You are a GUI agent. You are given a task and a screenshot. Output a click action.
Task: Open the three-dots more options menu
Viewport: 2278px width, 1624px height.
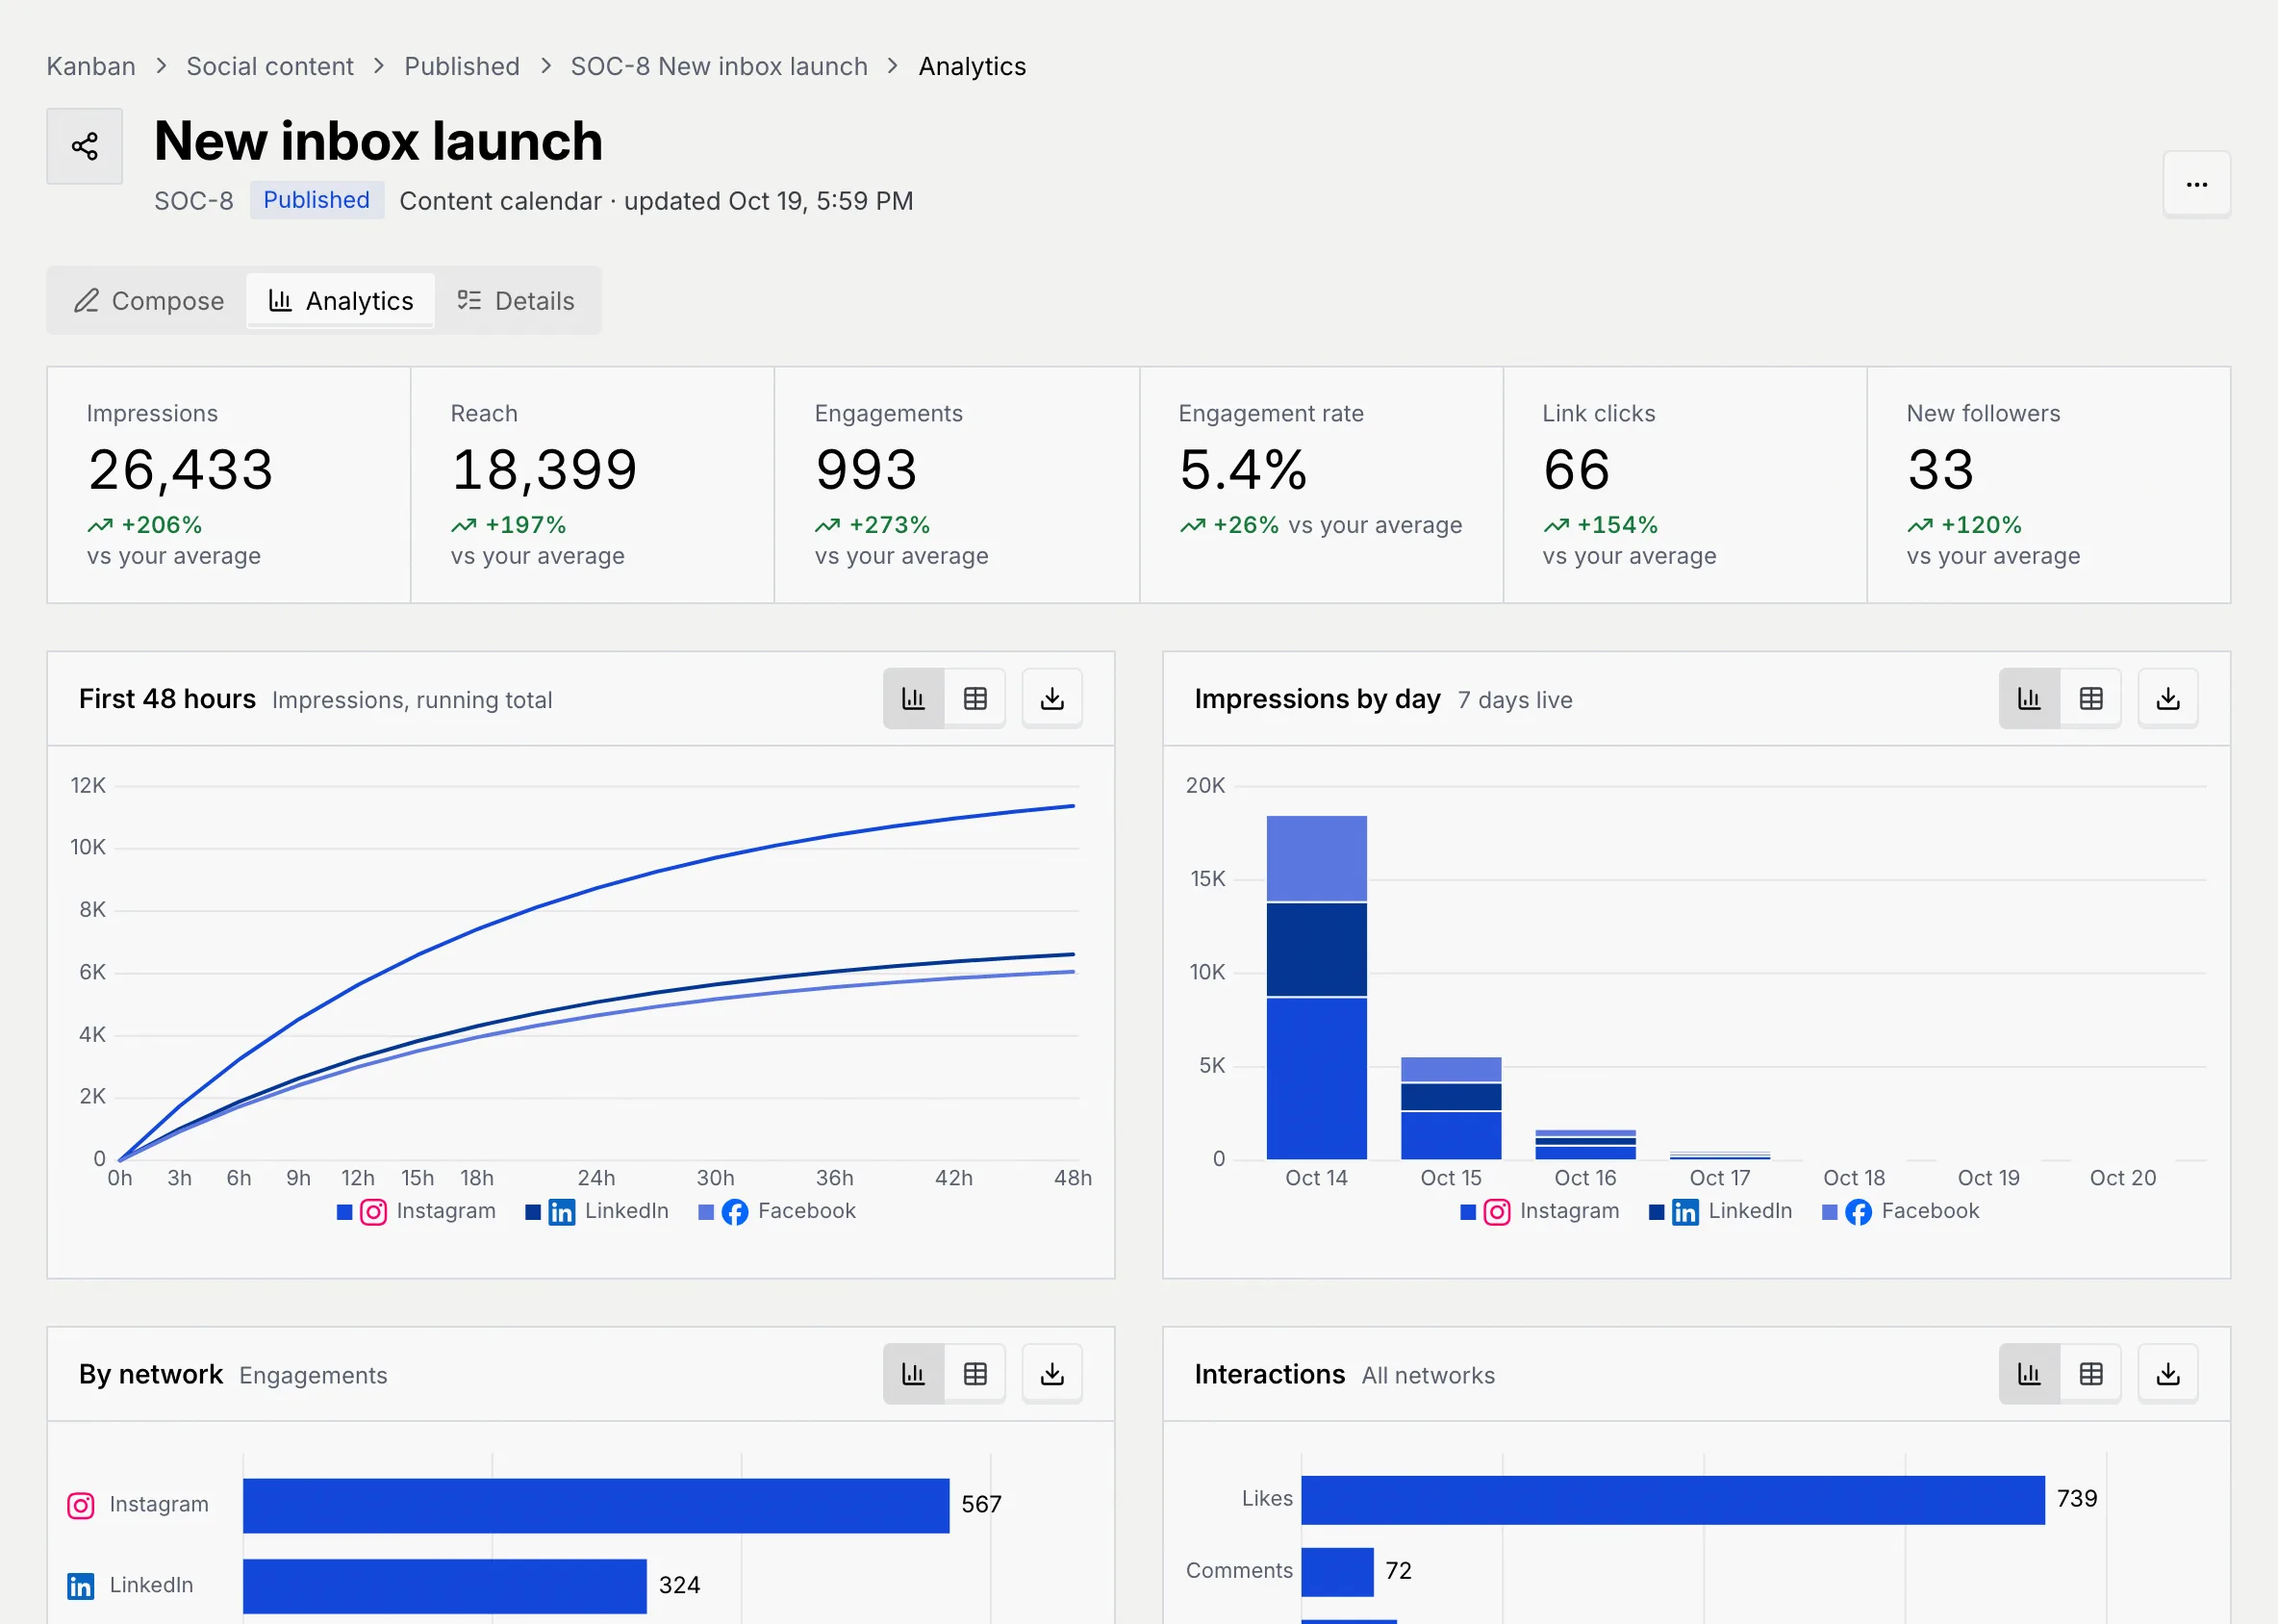pyautogui.click(x=2196, y=184)
